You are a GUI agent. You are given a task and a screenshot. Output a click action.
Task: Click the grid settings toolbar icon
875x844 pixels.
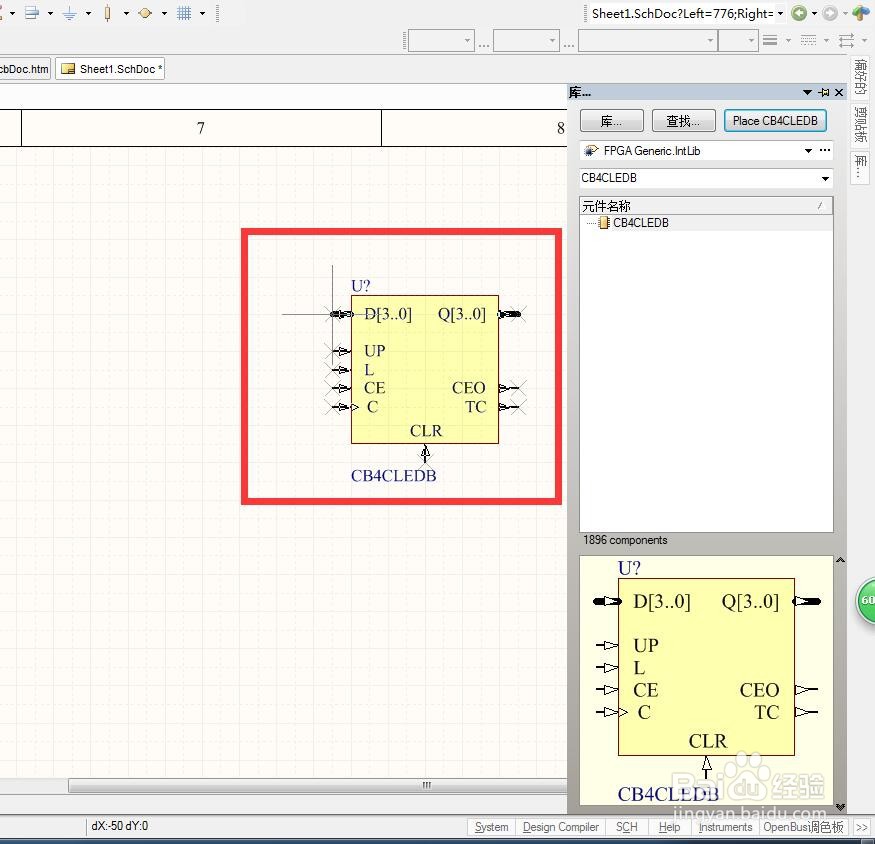[184, 13]
